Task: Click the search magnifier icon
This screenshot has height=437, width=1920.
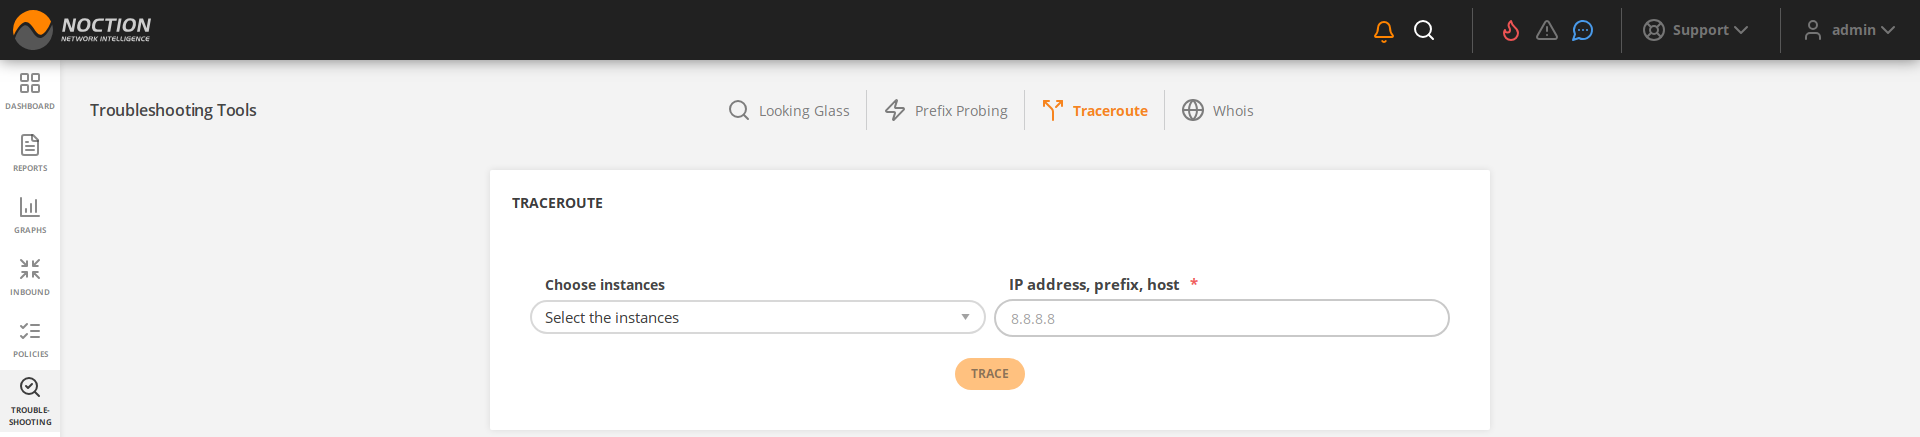Action: point(1424,31)
